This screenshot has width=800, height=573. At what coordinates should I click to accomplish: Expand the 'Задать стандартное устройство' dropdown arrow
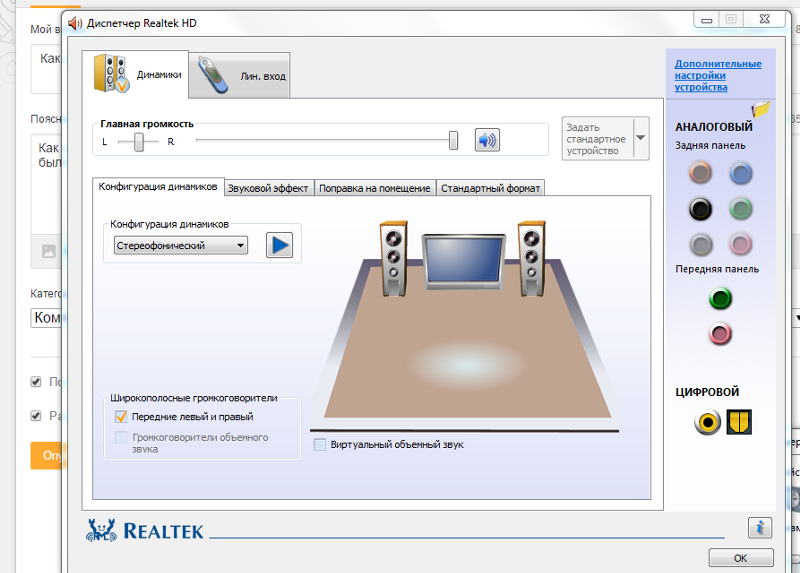(641, 137)
